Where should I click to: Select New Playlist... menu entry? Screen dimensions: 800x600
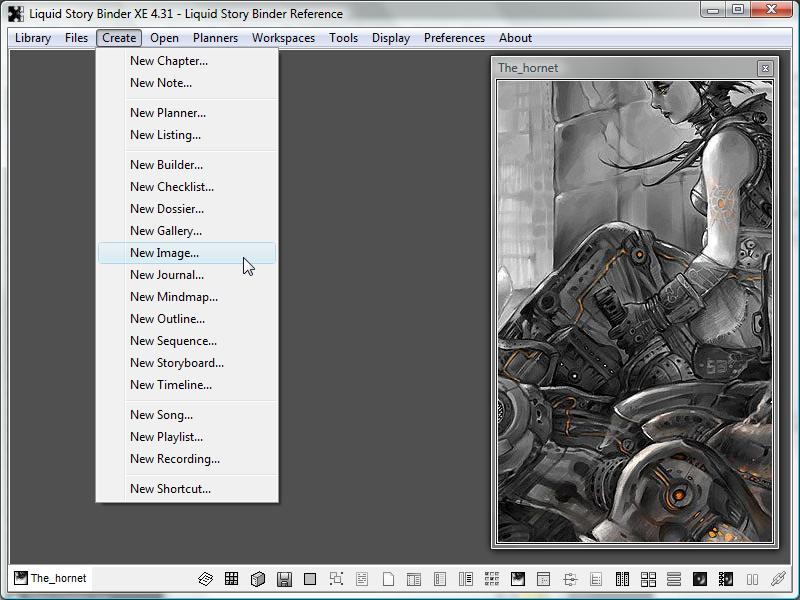[x=166, y=437]
